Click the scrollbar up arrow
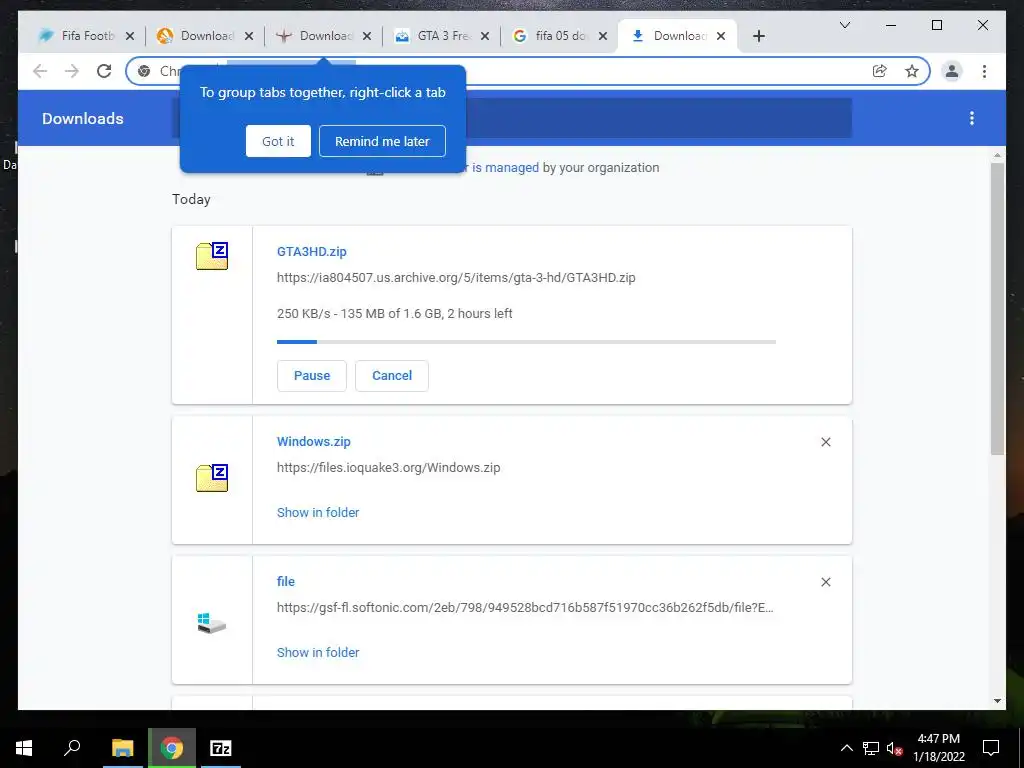This screenshot has width=1024, height=768. [997, 155]
